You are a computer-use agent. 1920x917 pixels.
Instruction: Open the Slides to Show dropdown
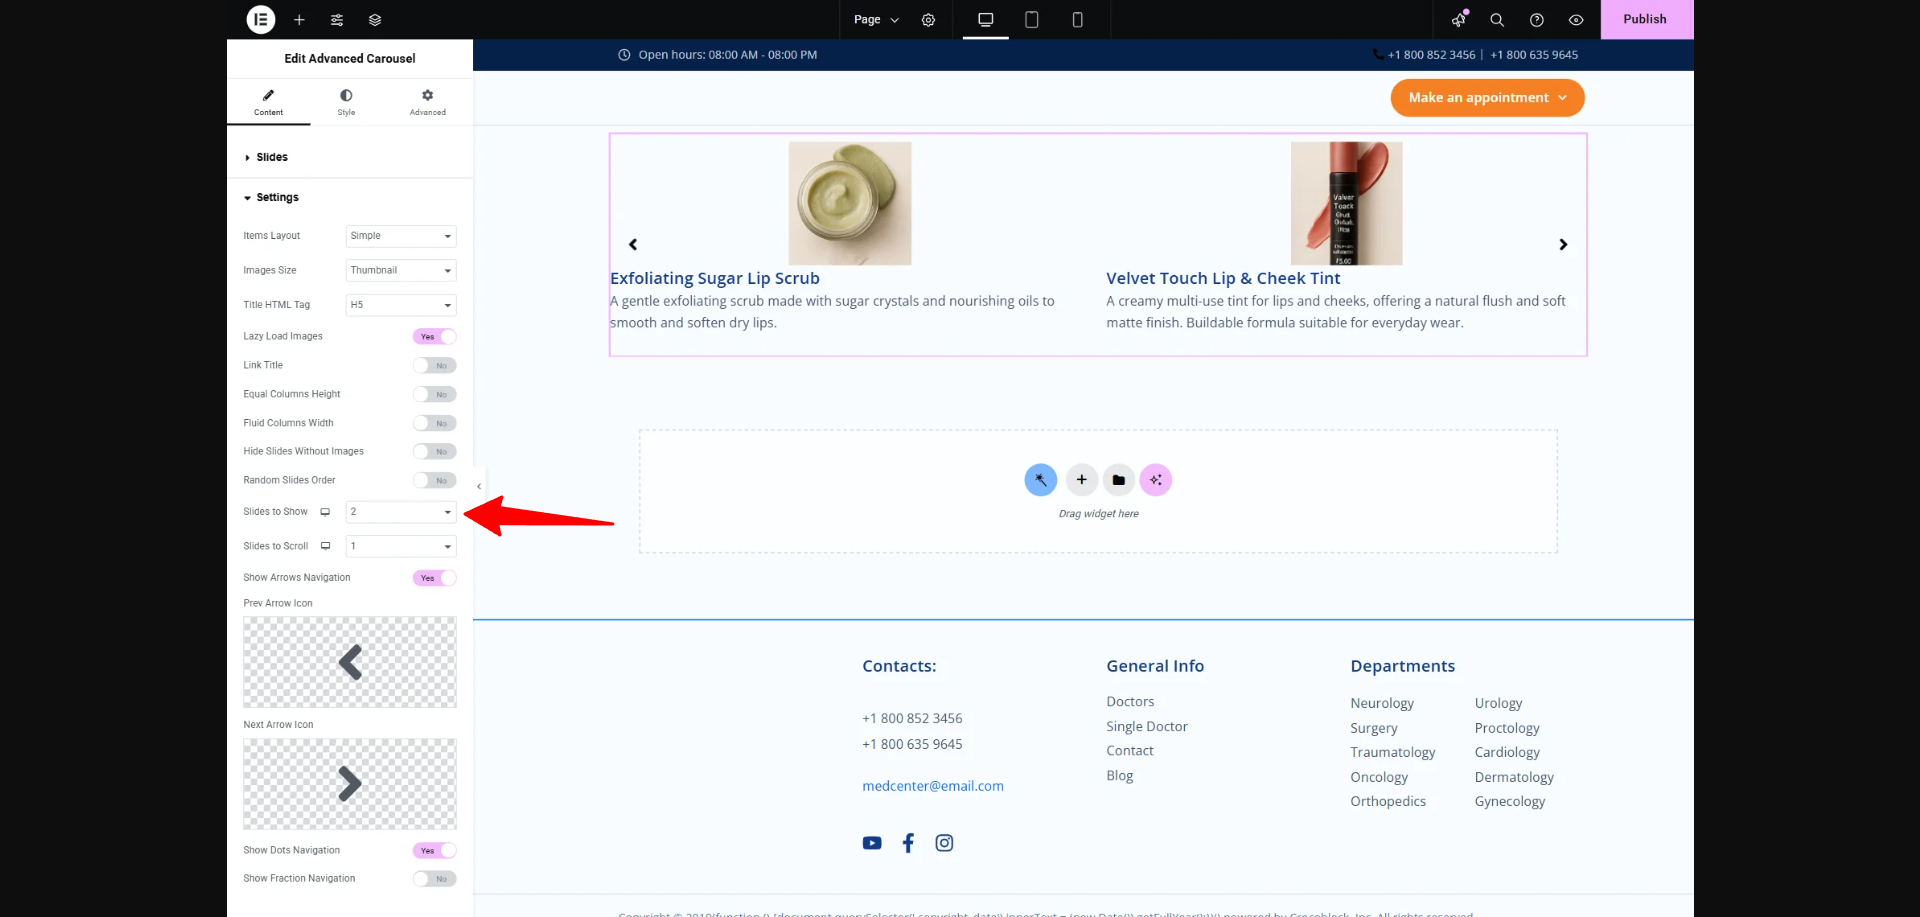(400, 512)
